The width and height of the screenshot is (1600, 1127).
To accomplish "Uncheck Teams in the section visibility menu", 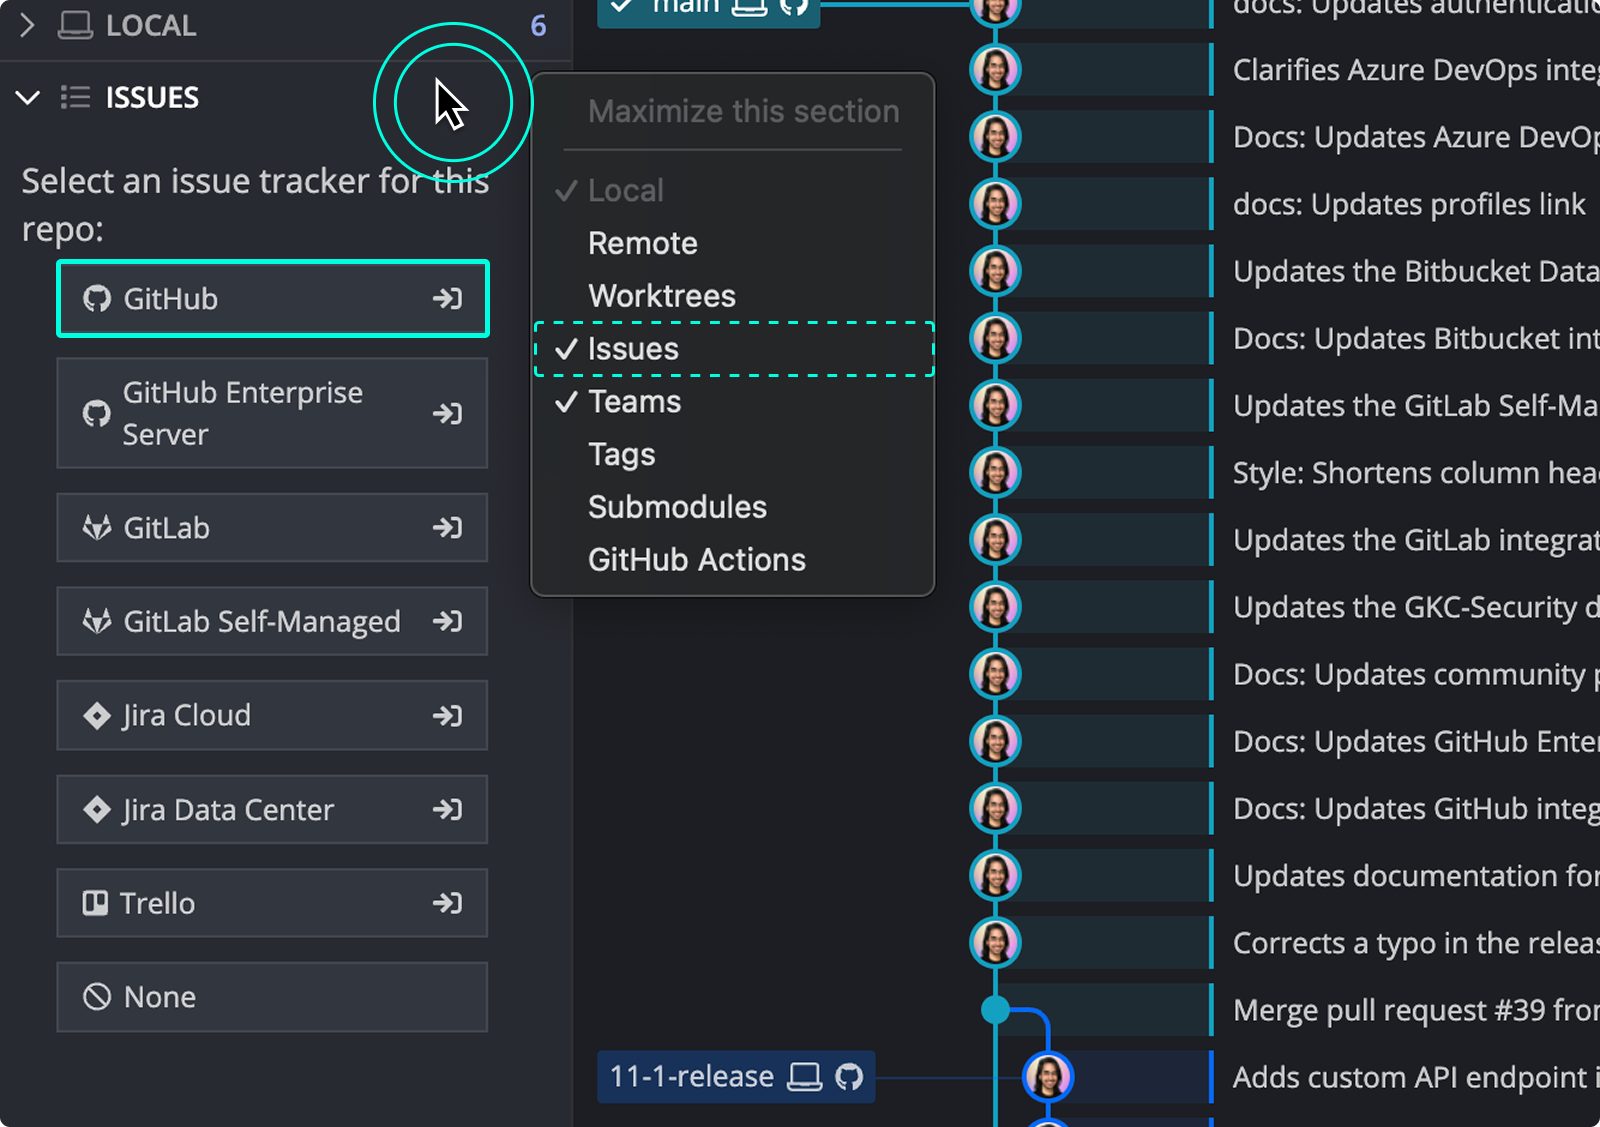I will click(634, 401).
